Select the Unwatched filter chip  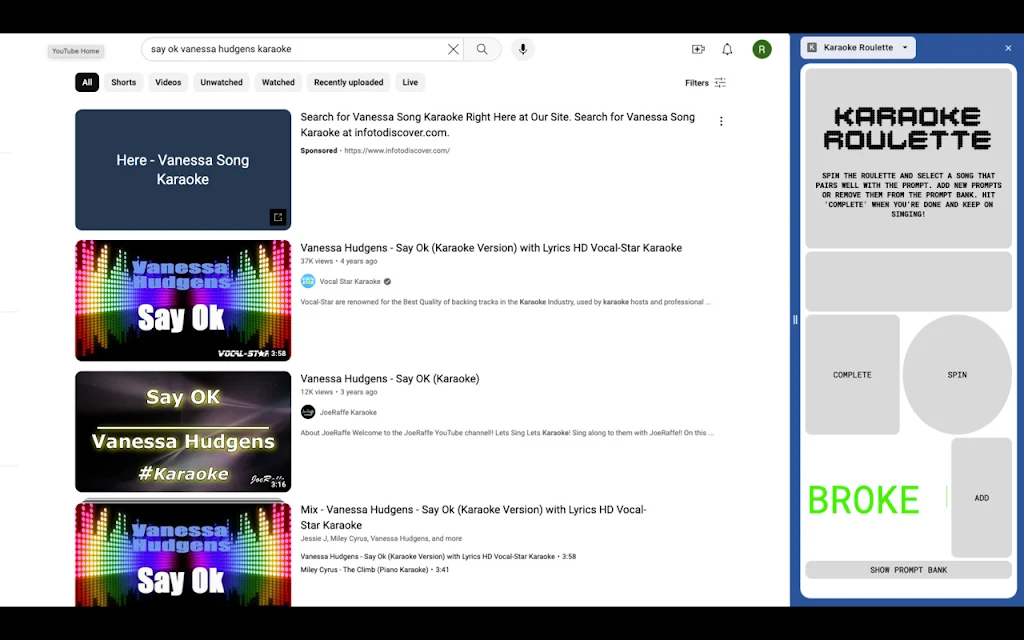coord(221,82)
